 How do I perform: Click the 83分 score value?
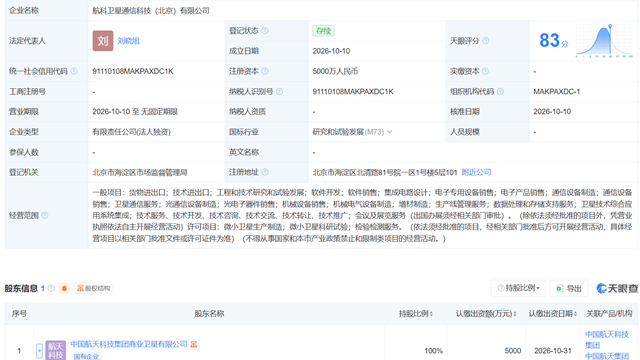[553, 40]
